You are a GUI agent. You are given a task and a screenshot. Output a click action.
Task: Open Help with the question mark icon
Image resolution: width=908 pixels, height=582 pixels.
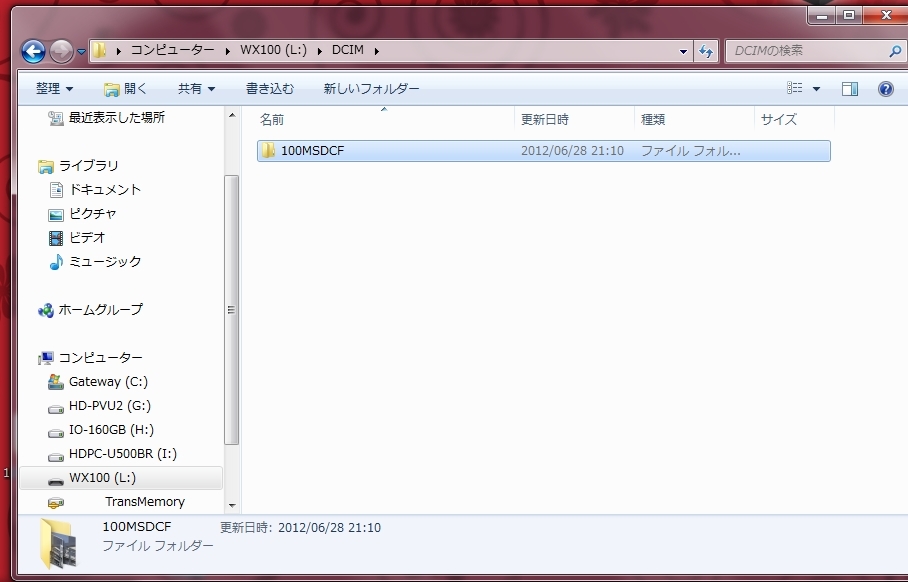click(885, 89)
